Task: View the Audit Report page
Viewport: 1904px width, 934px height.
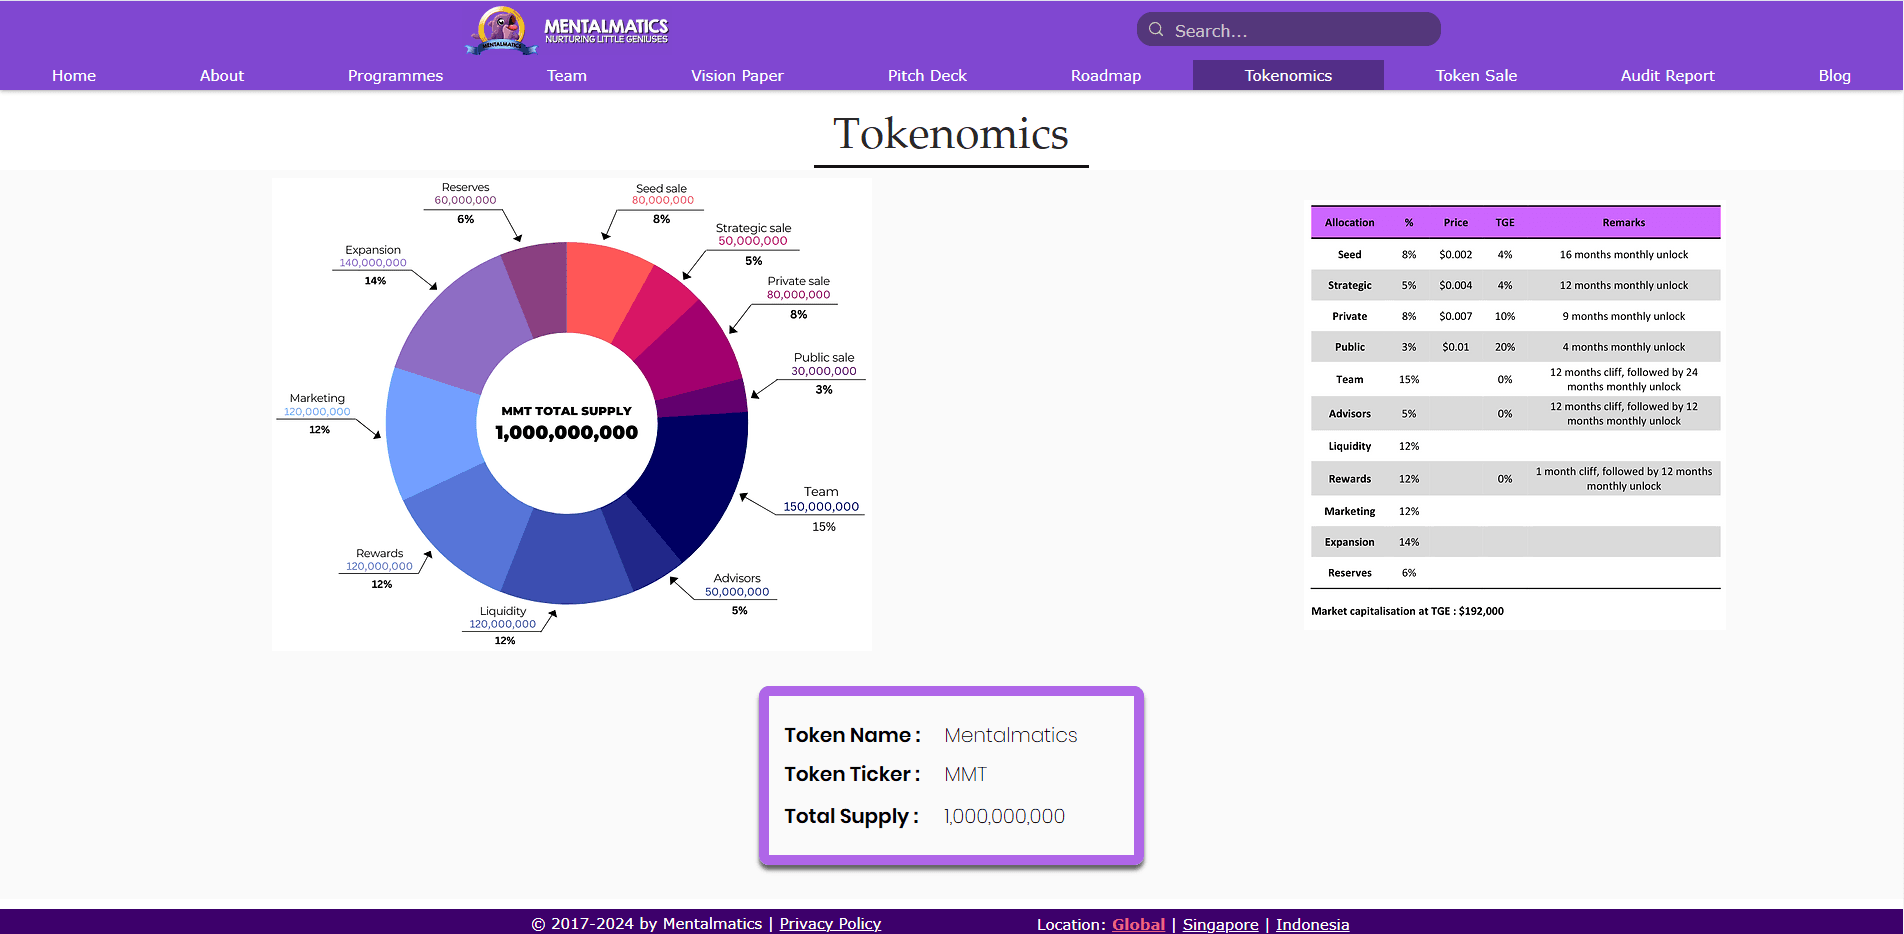Action: (x=1667, y=76)
